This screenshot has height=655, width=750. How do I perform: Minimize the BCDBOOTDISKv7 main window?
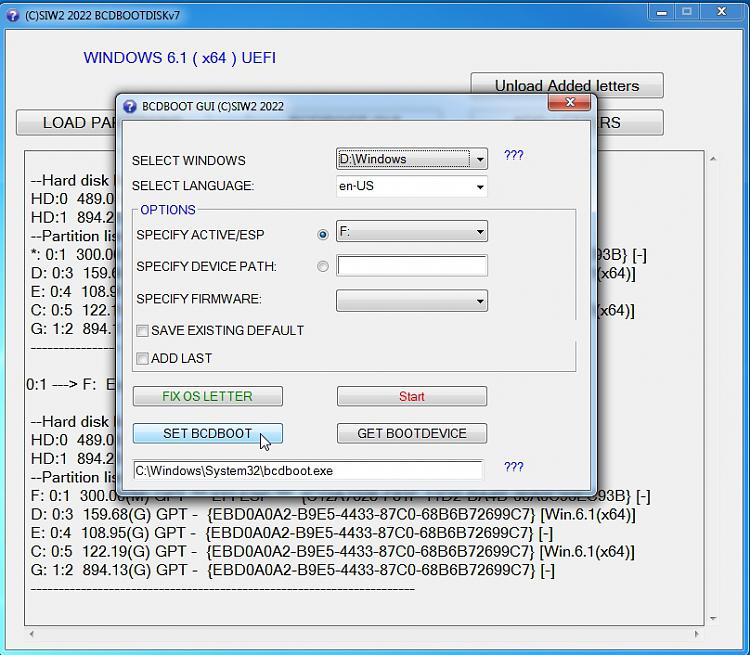click(662, 12)
